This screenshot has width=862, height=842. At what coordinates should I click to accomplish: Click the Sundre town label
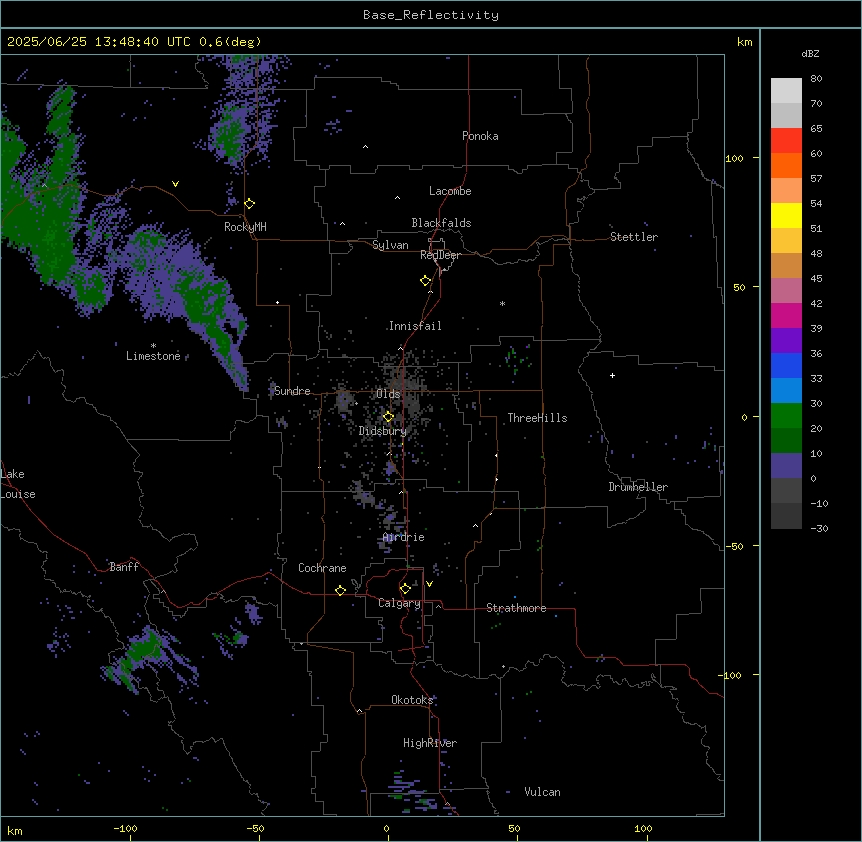click(x=292, y=391)
